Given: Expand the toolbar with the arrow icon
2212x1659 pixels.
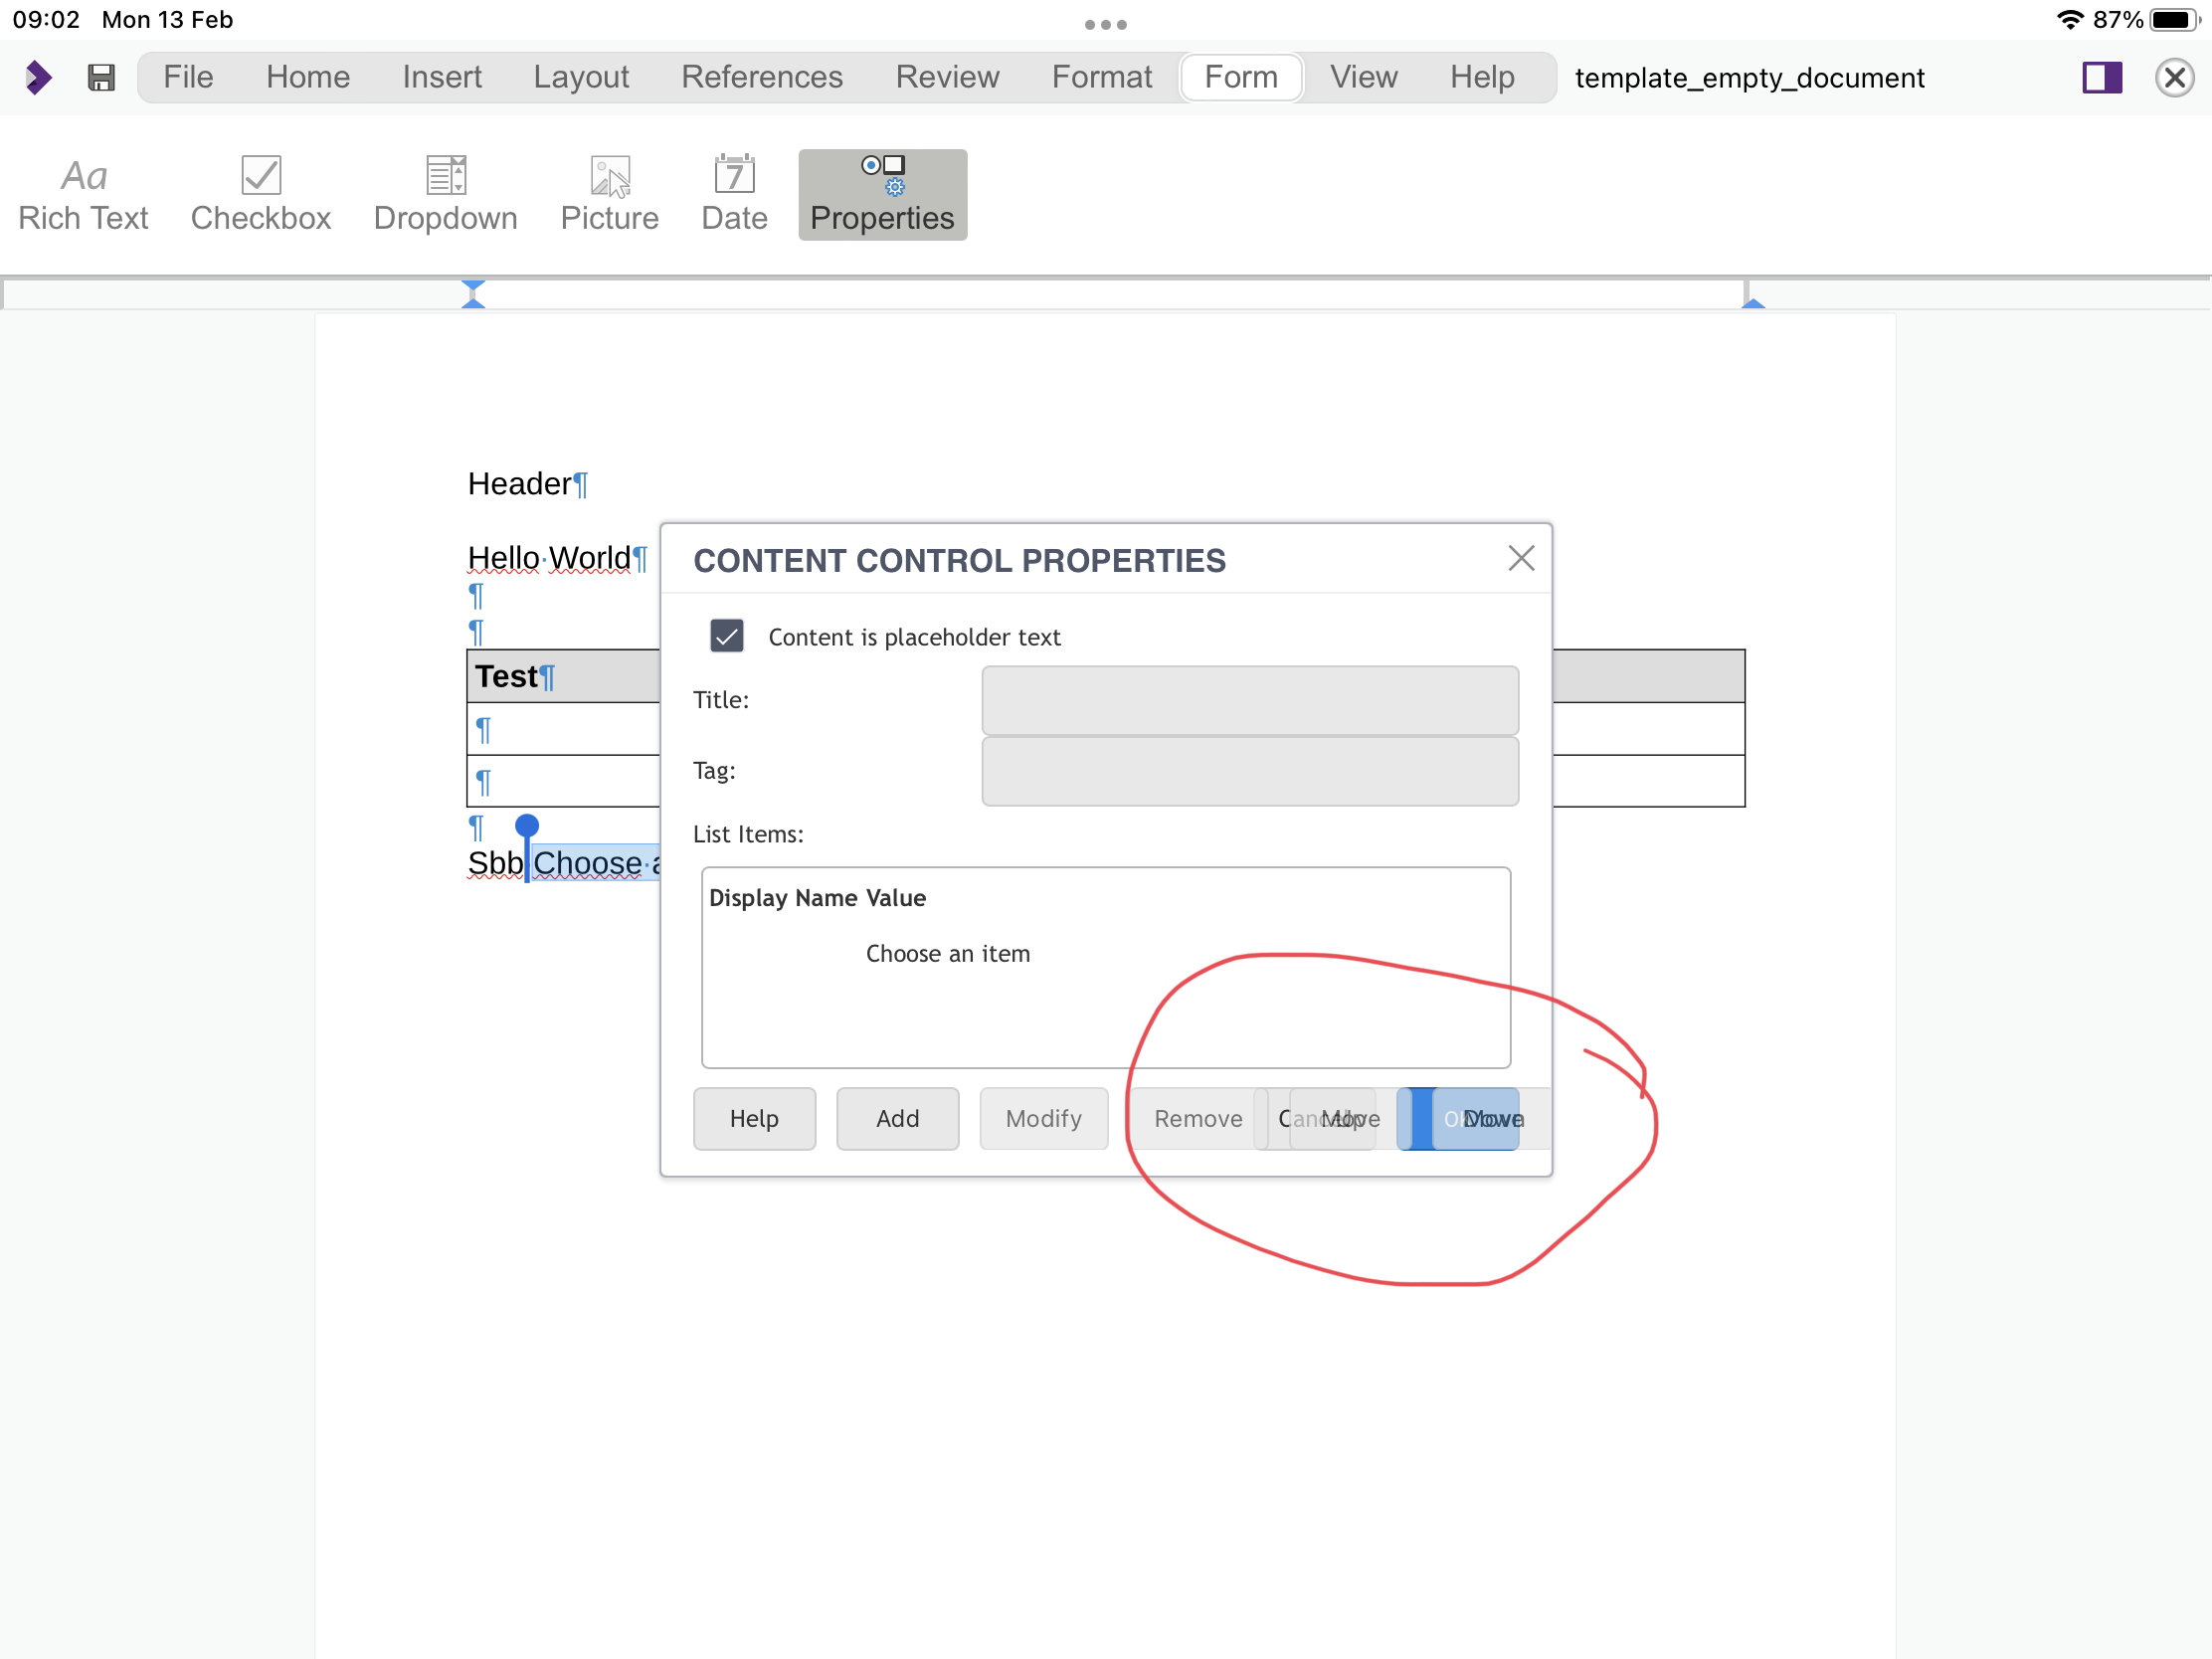Looking at the screenshot, I should [38, 77].
